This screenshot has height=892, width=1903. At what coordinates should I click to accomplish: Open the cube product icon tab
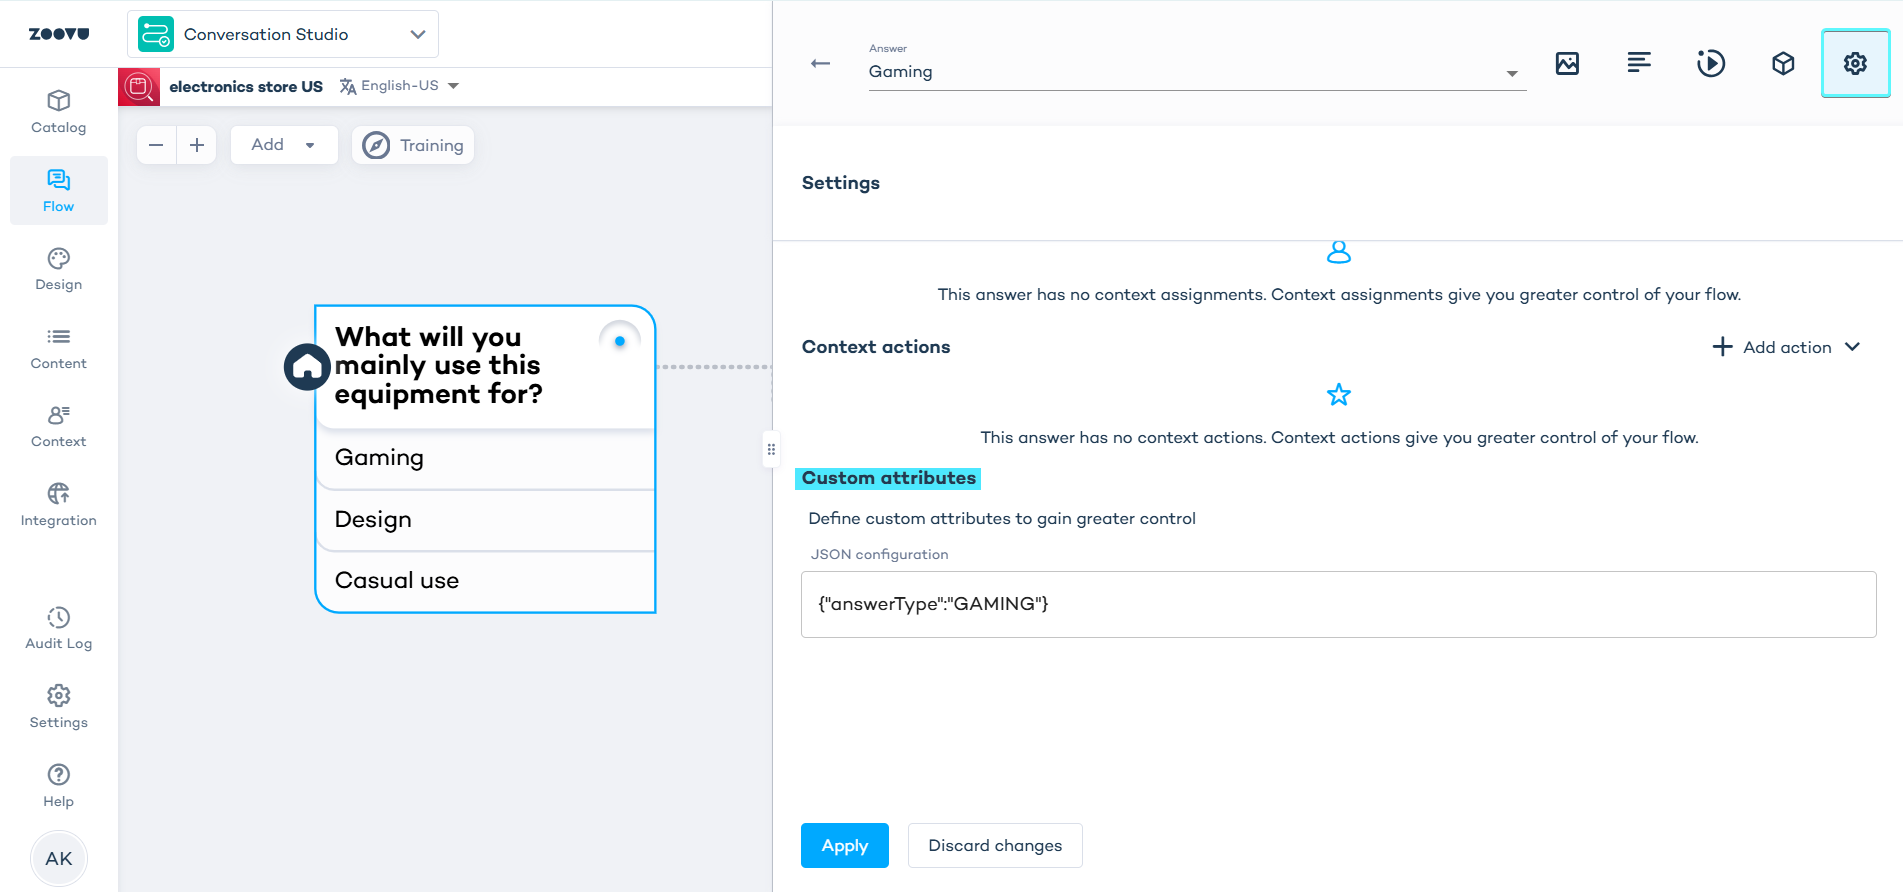click(1783, 64)
